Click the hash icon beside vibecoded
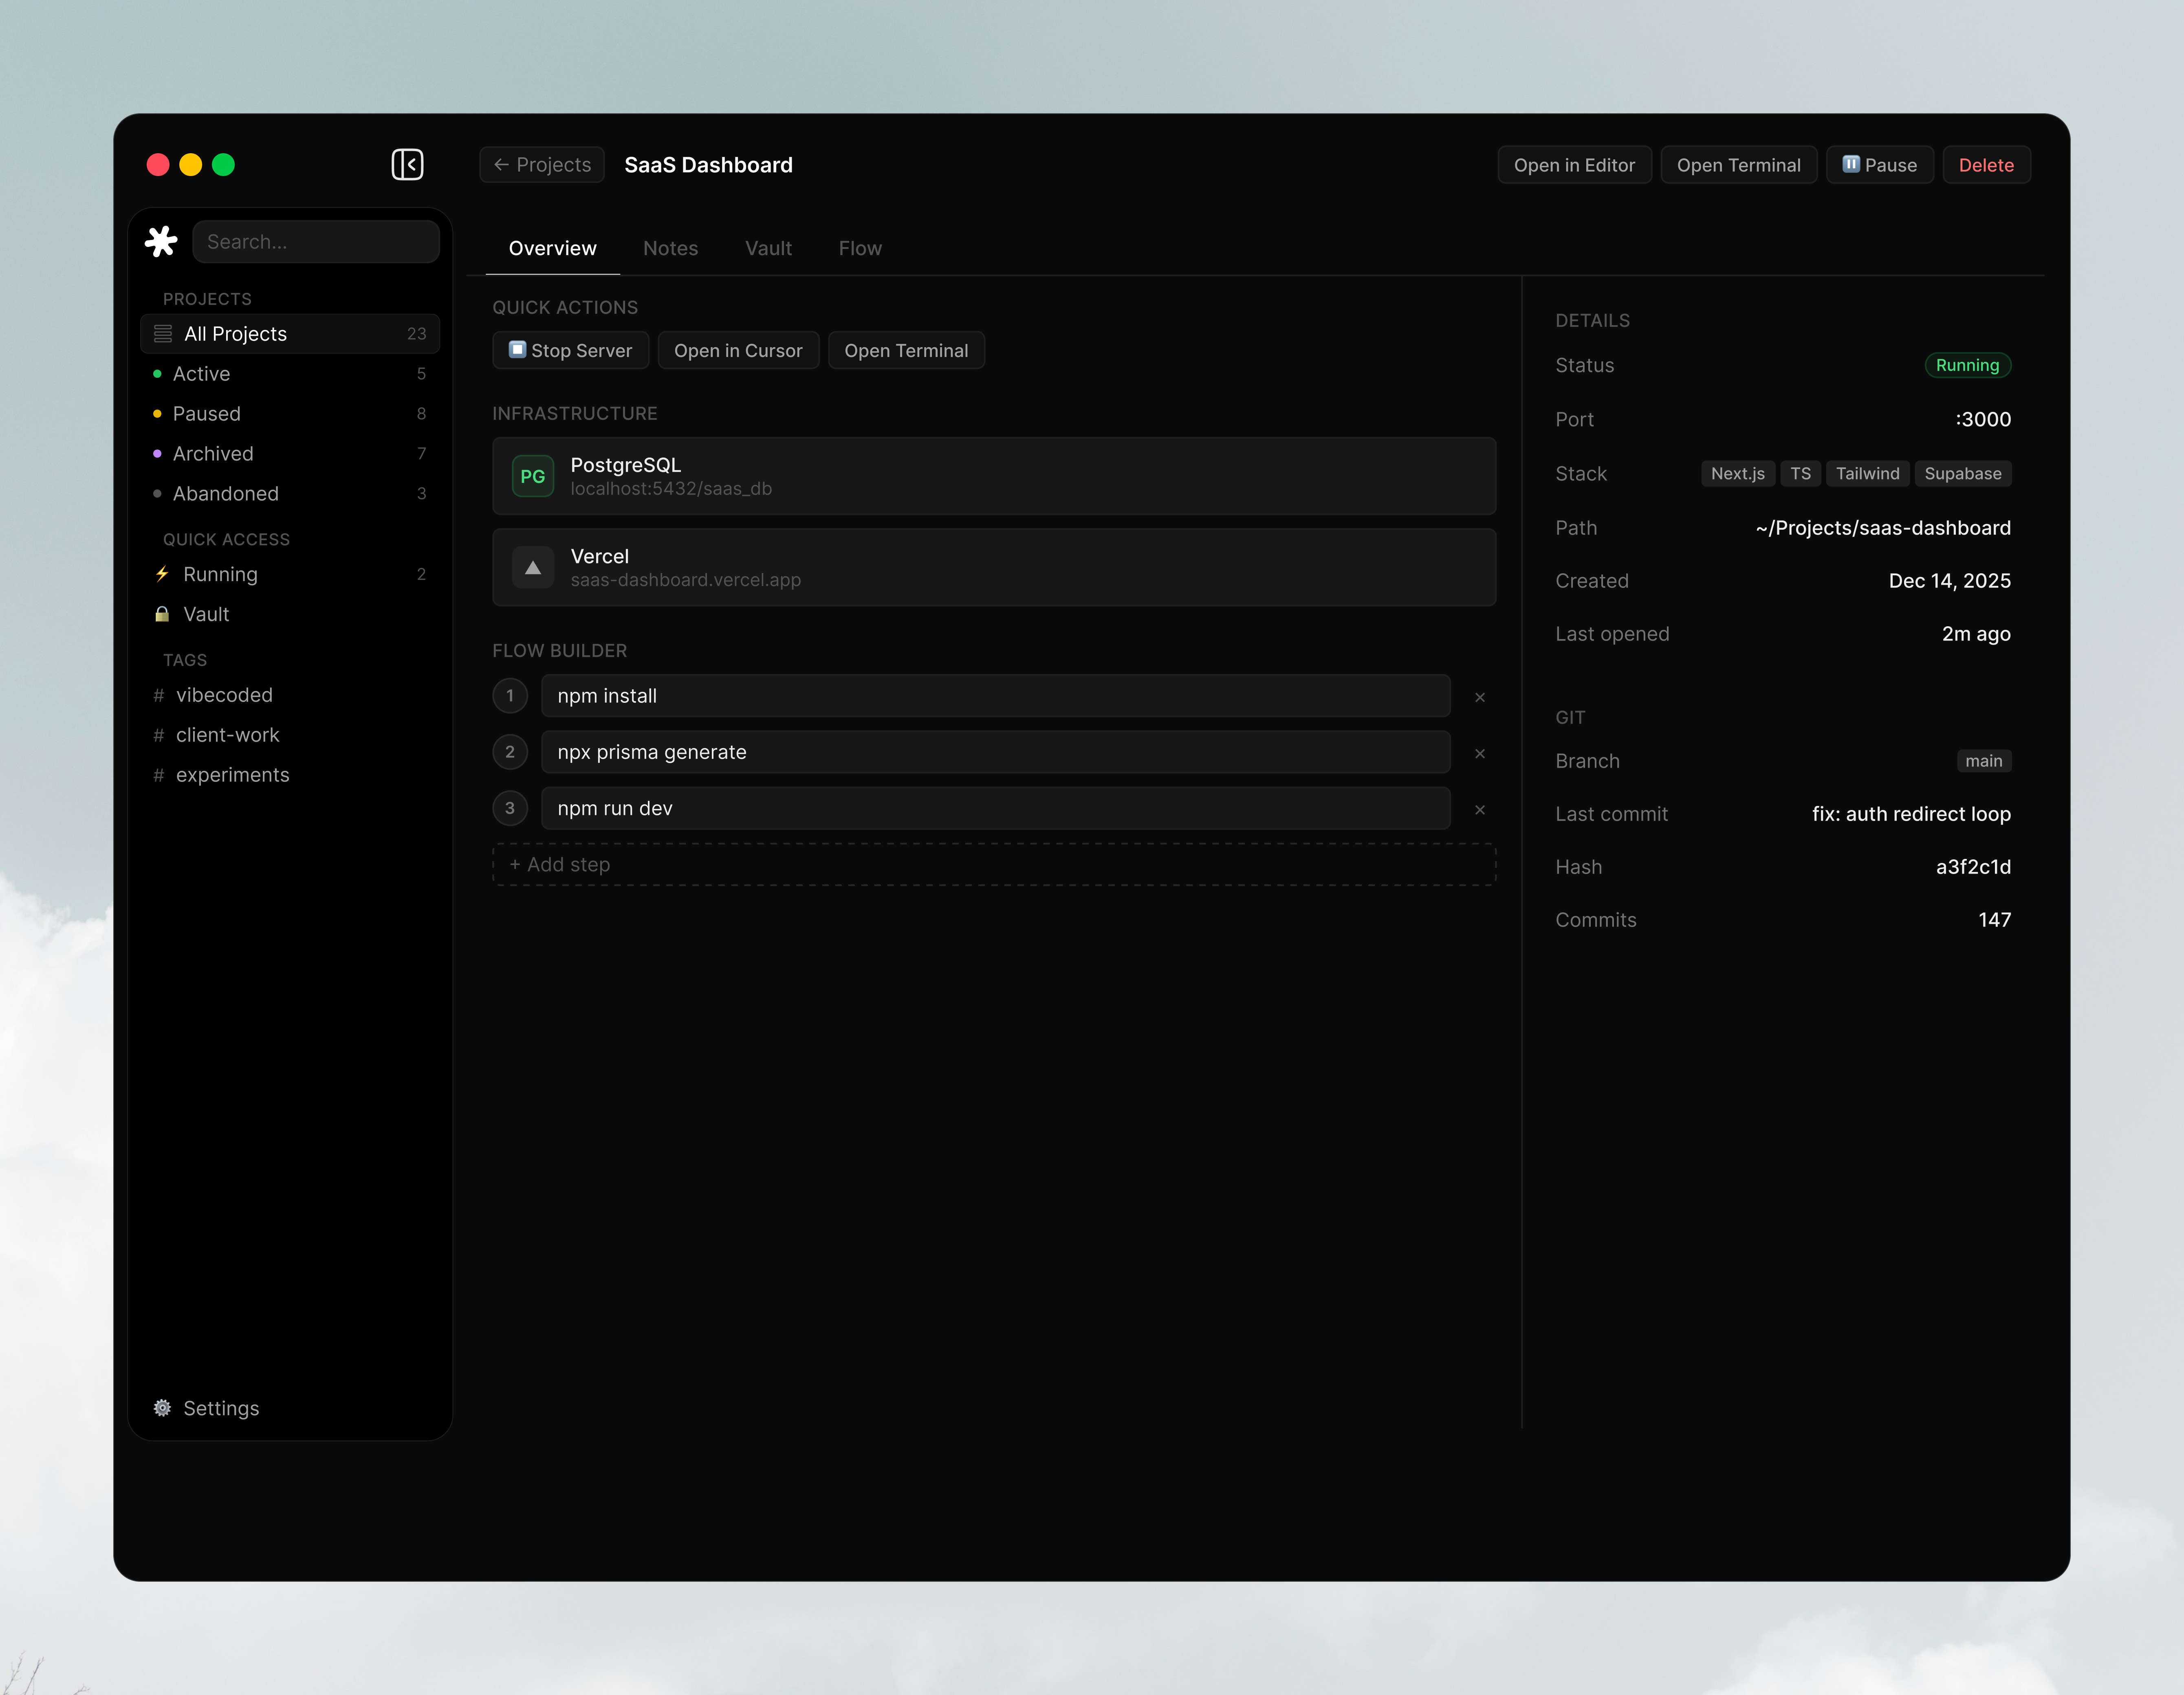This screenshot has height=1695, width=2184. (158, 695)
